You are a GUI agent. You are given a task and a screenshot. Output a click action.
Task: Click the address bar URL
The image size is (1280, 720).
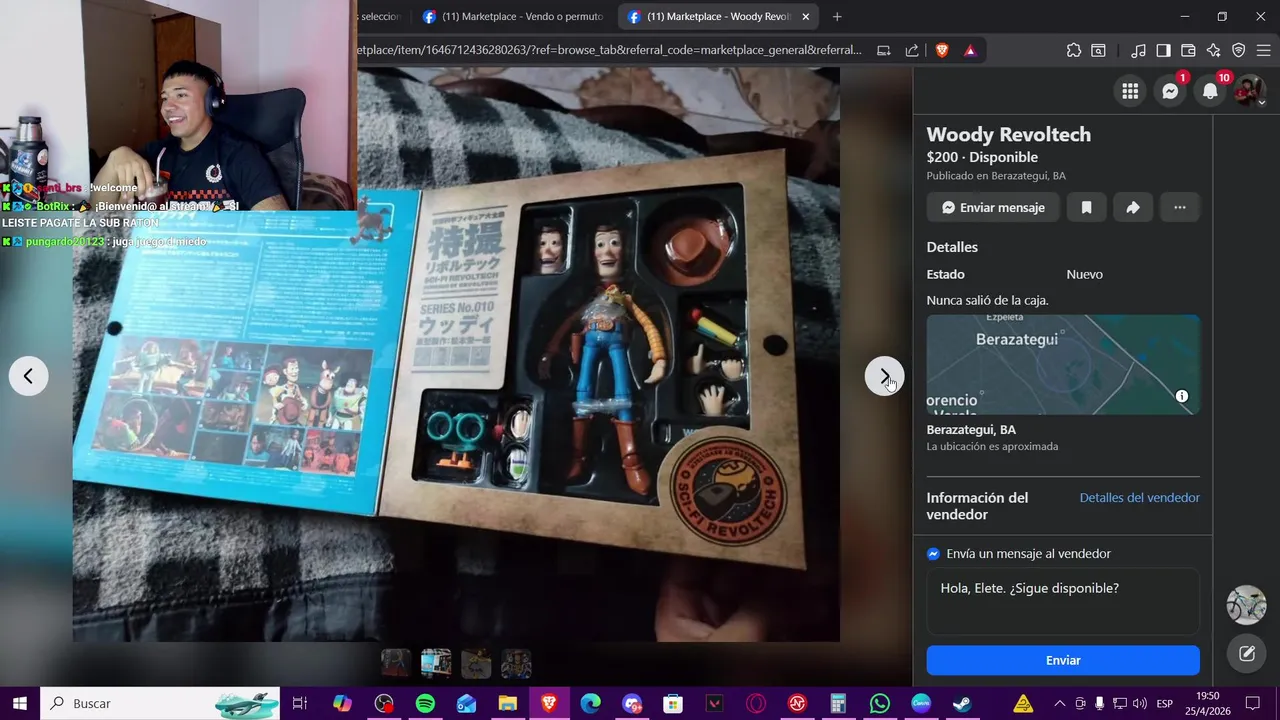610,50
